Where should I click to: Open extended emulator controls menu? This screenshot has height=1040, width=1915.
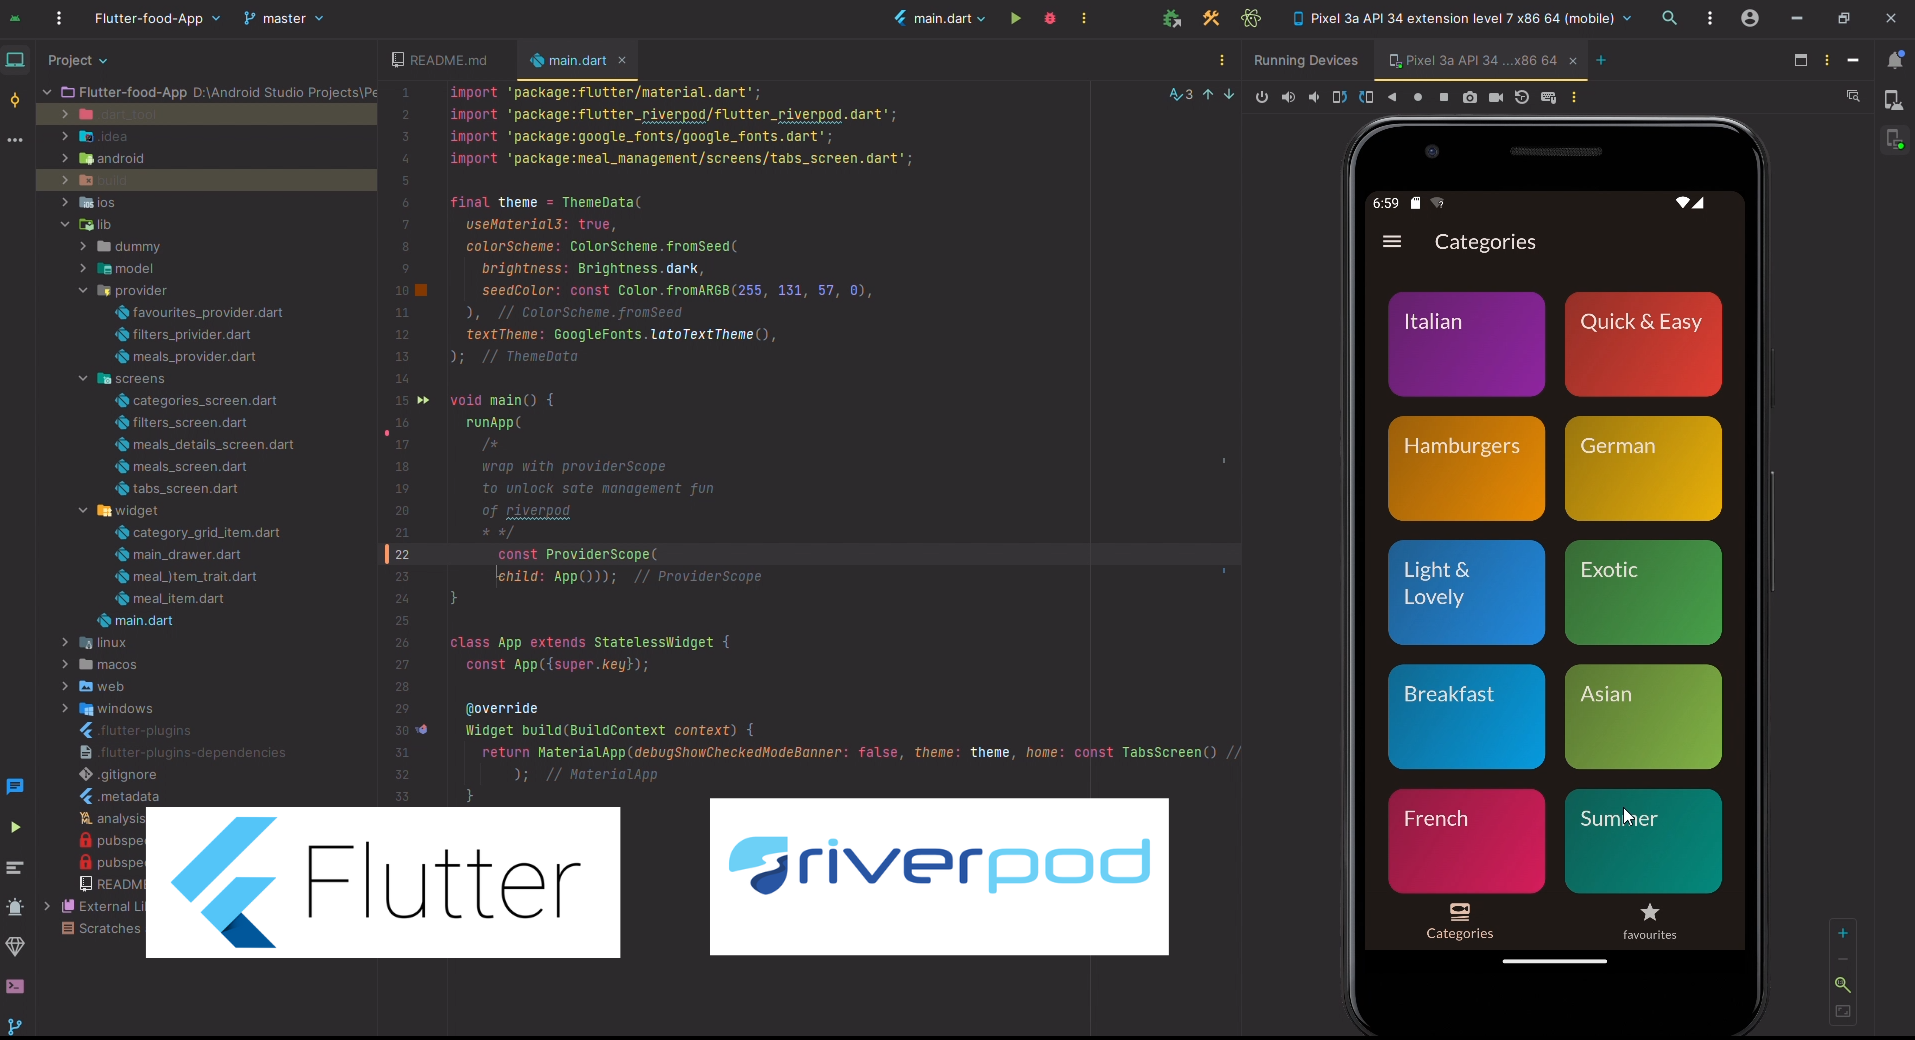click(x=1574, y=97)
